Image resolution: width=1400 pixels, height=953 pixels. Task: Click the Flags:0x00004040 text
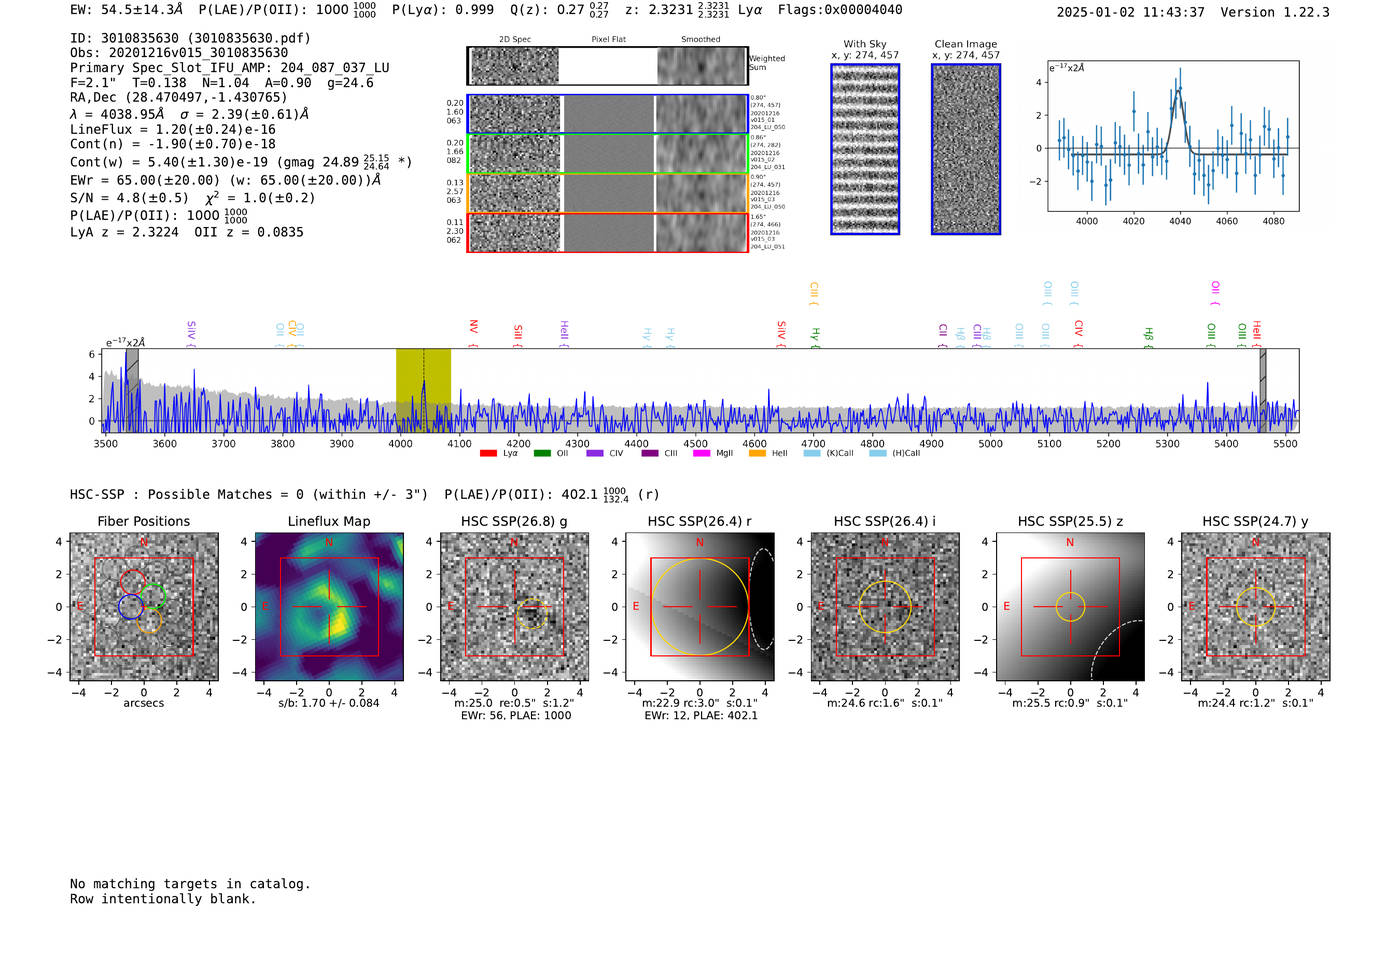coord(840,10)
